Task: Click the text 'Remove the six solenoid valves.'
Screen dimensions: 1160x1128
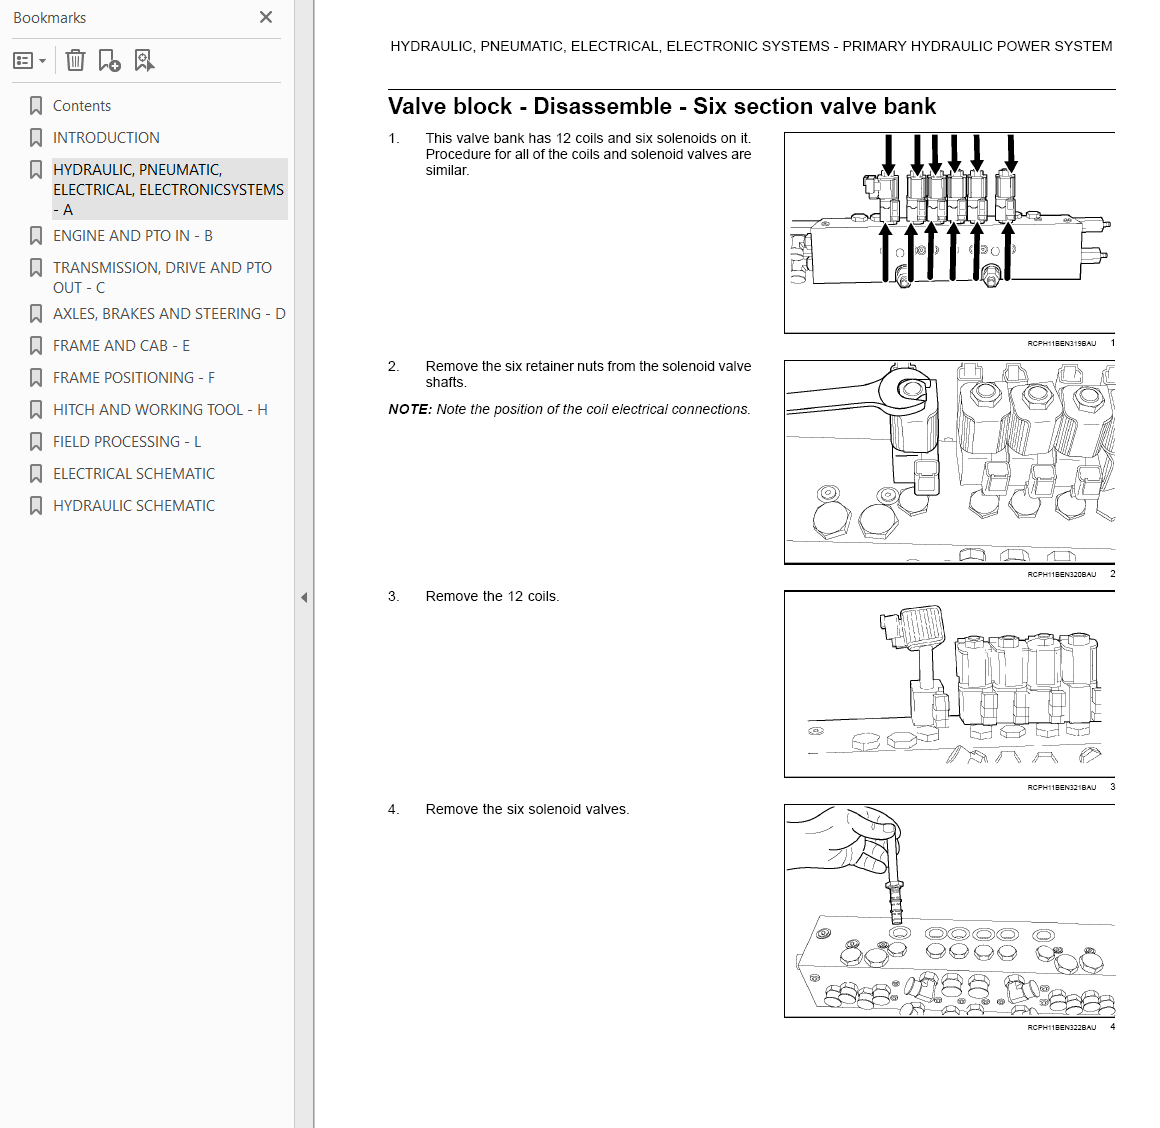Action: 527,809
